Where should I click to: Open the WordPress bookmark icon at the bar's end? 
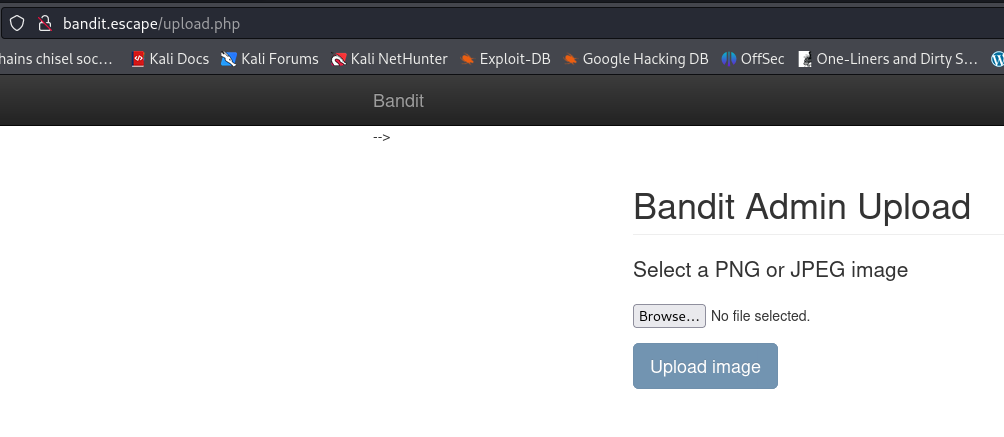click(x=998, y=59)
